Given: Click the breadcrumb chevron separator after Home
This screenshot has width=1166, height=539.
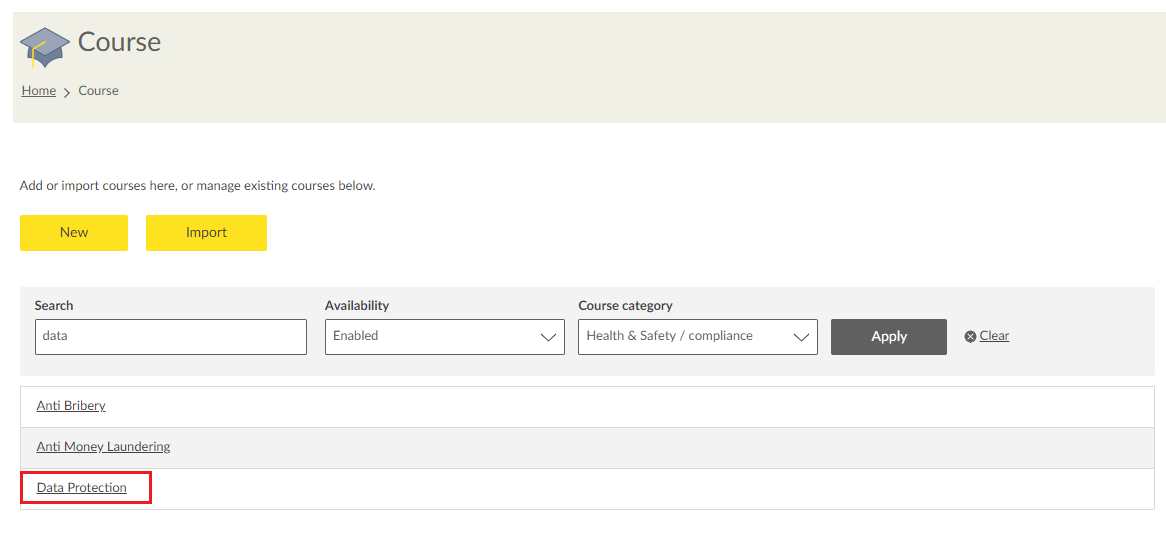Looking at the screenshot, I should (67, 92).
